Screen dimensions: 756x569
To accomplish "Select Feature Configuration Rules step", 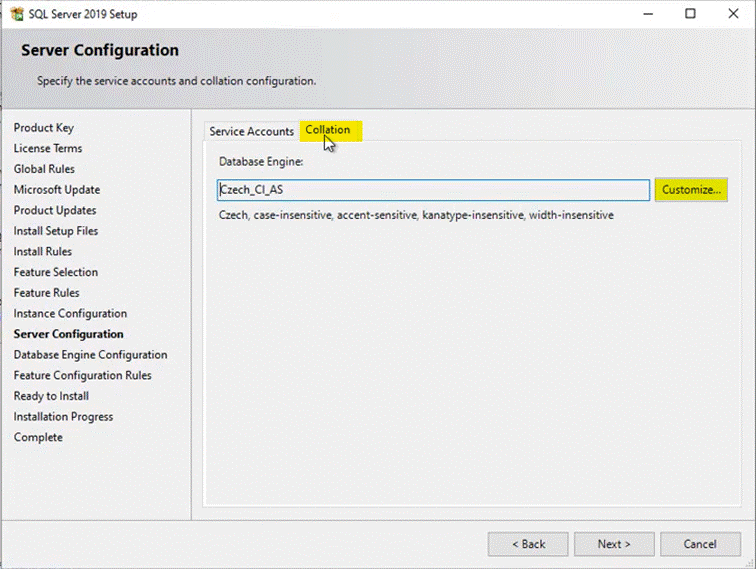I will (82, 376).
